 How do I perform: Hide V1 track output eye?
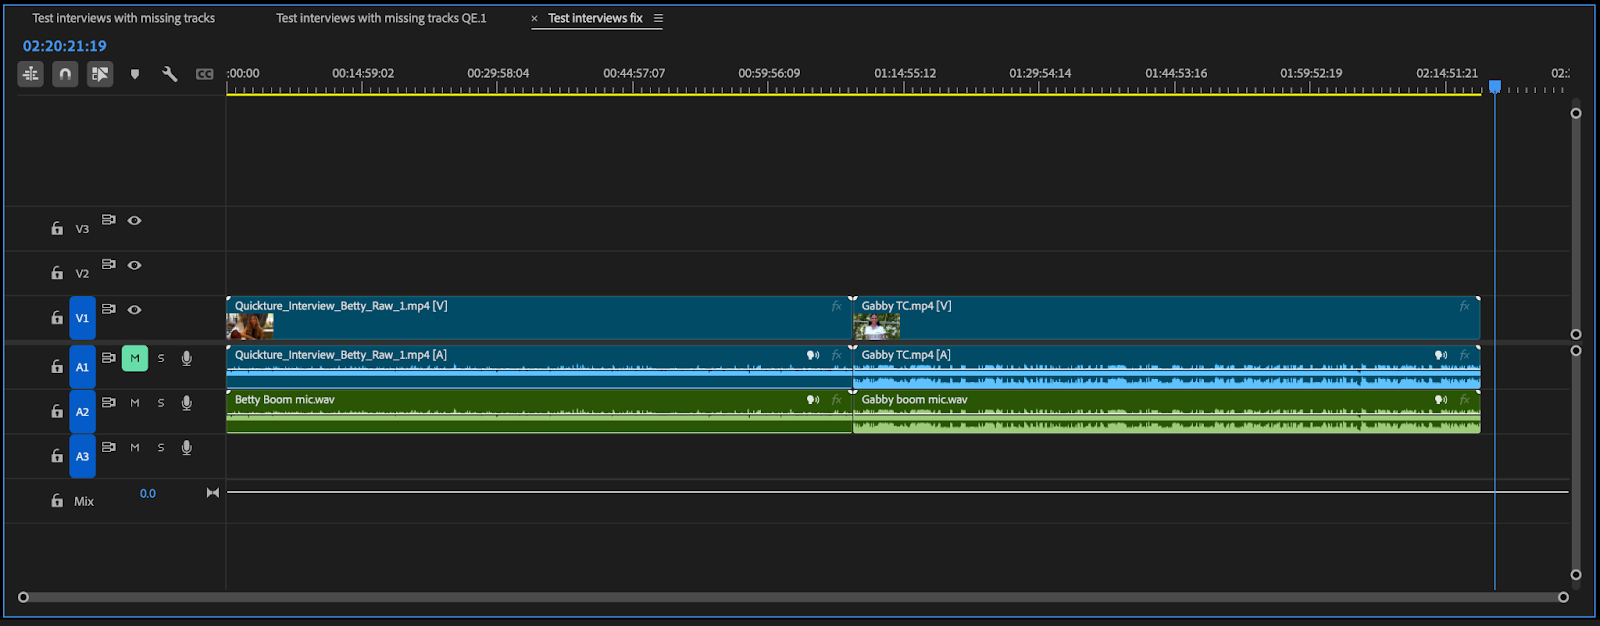tap(135, 310)
